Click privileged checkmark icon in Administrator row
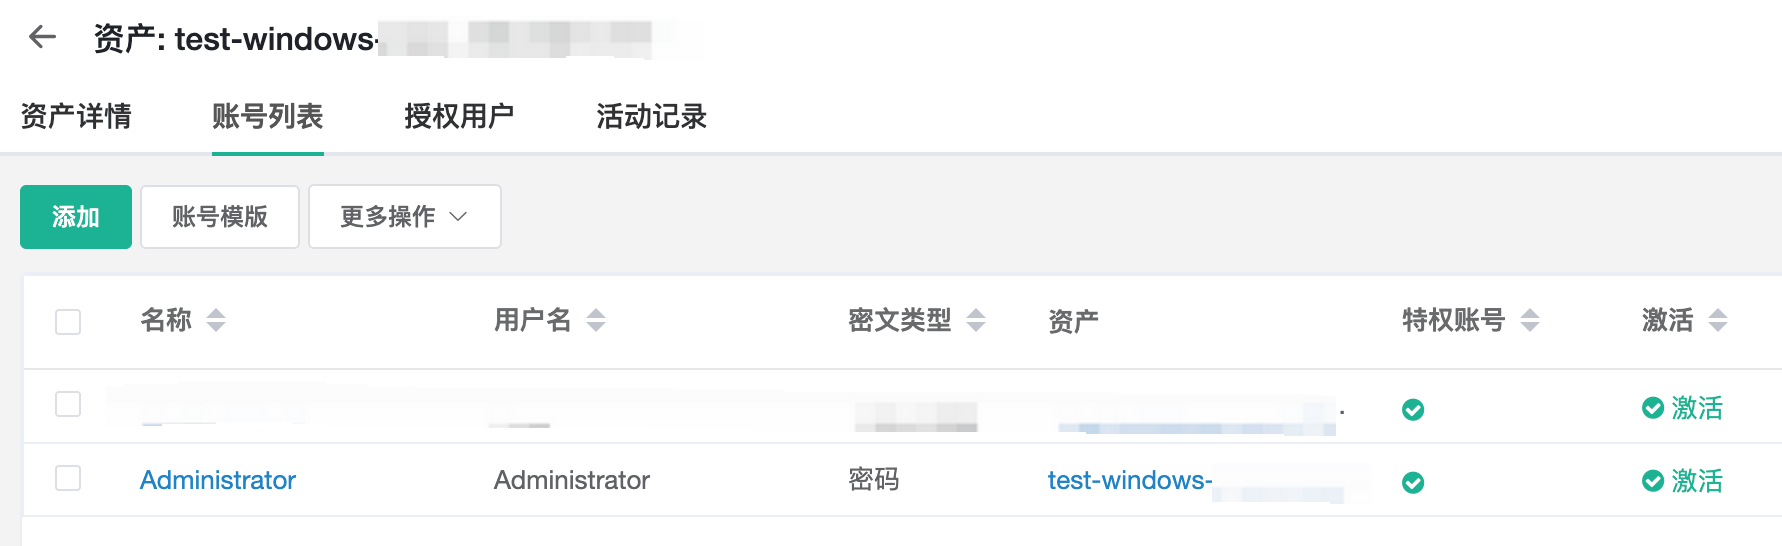Viewport: 1782px width, 546px height. [x=1413, y=483]
